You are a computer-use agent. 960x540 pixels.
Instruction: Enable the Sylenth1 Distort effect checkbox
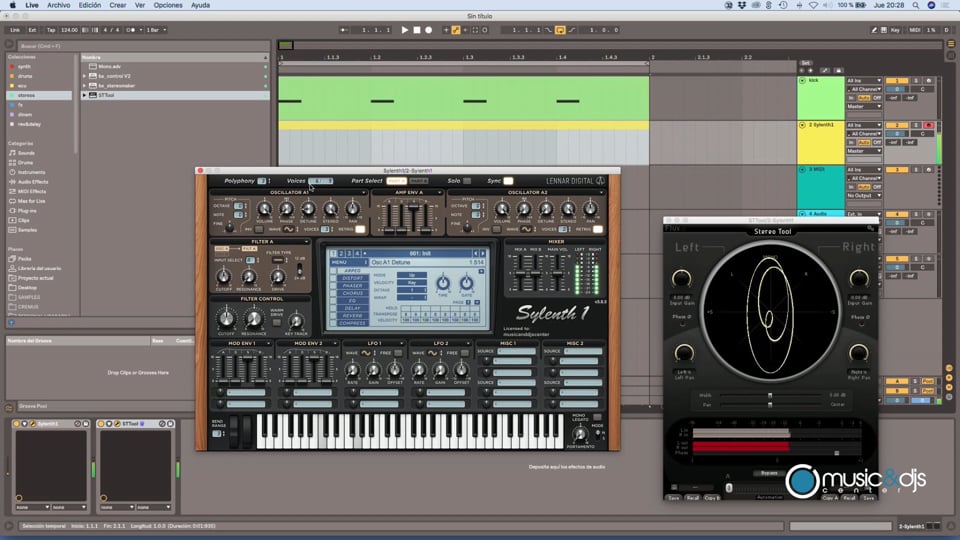(333, 279)
